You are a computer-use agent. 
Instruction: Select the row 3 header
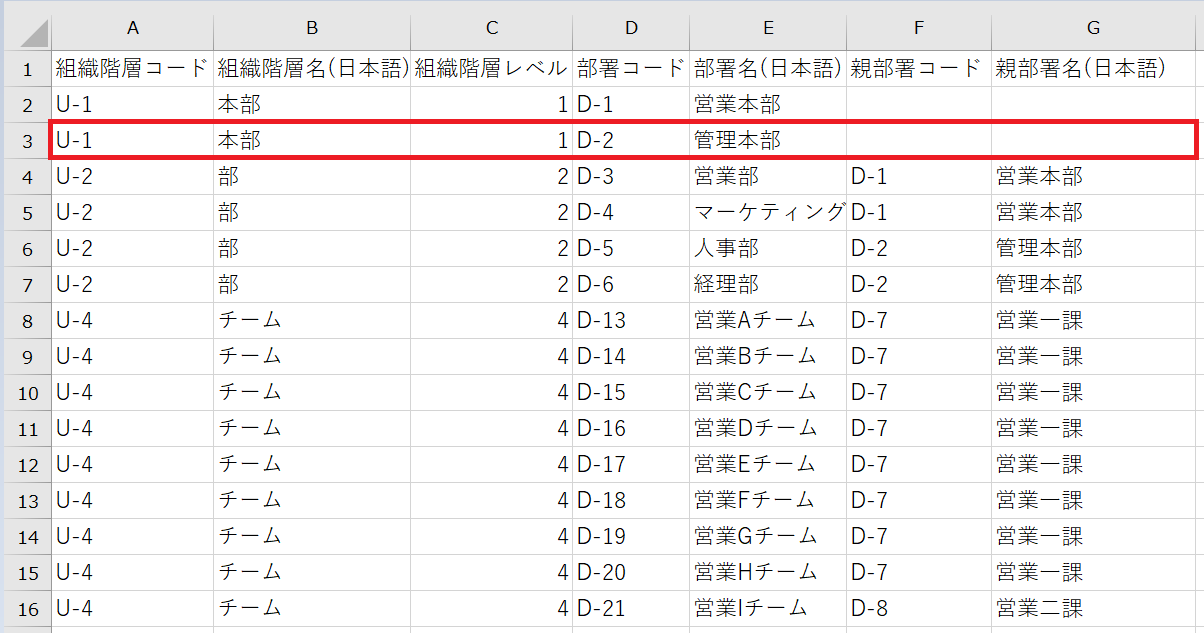pos(26,141)
